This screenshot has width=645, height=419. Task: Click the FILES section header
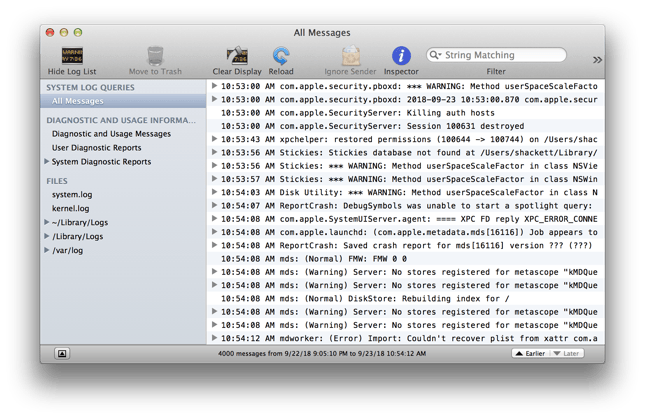(x=57, y=181)
